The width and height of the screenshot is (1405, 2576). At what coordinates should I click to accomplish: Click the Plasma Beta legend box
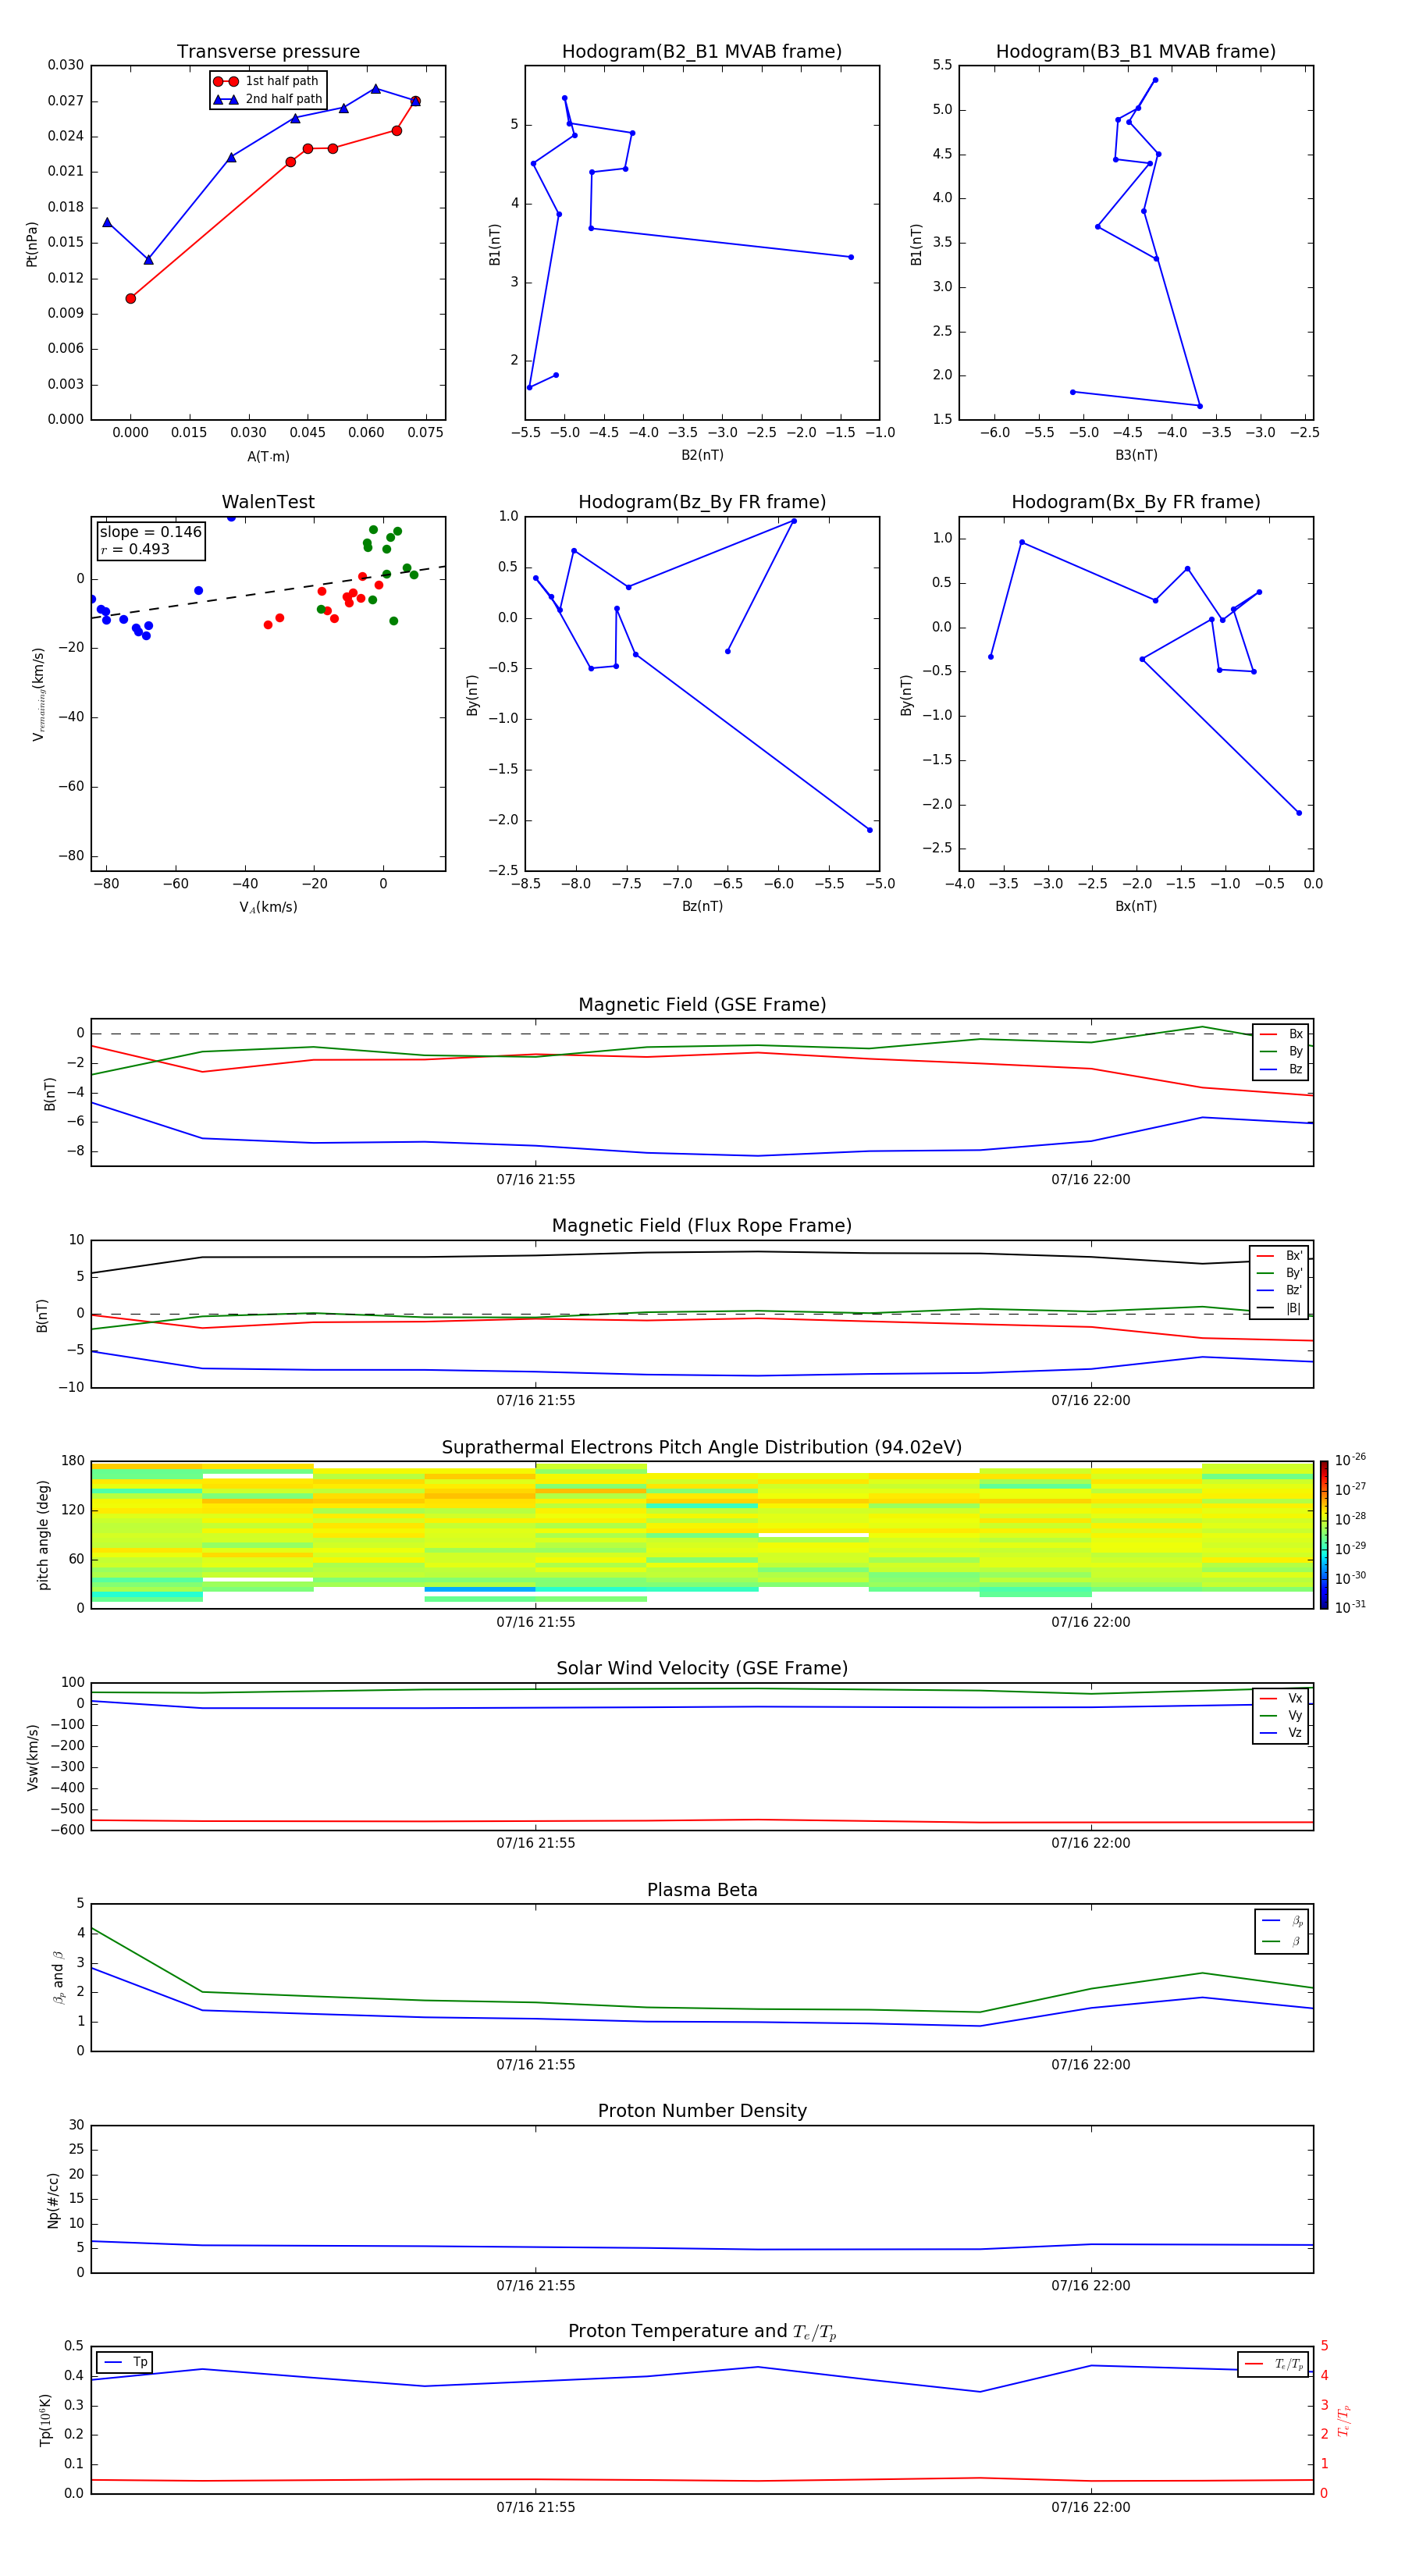(1281, 1931)
